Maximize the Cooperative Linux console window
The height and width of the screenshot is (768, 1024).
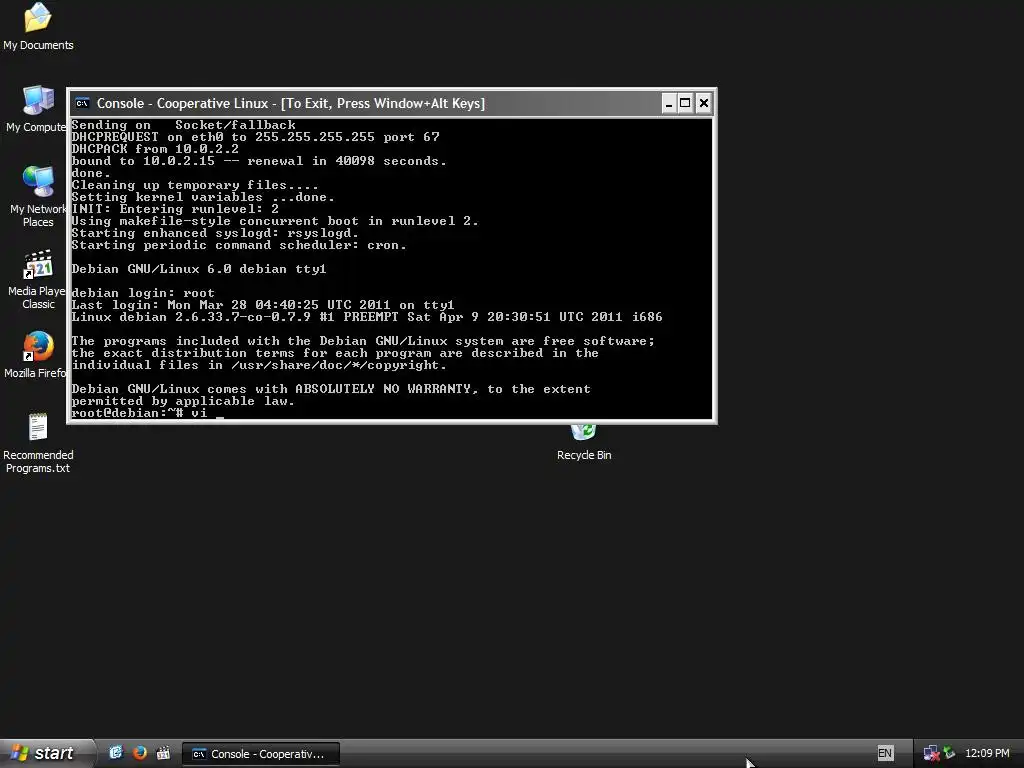(685, 103)
